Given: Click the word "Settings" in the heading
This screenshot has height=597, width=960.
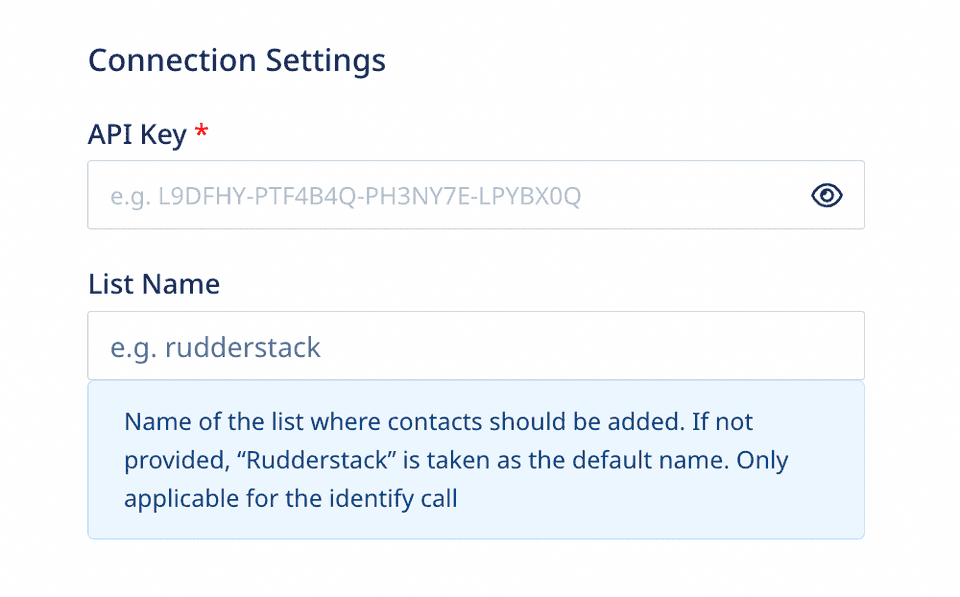Looking at the screenshot, I should coord(326,62).
